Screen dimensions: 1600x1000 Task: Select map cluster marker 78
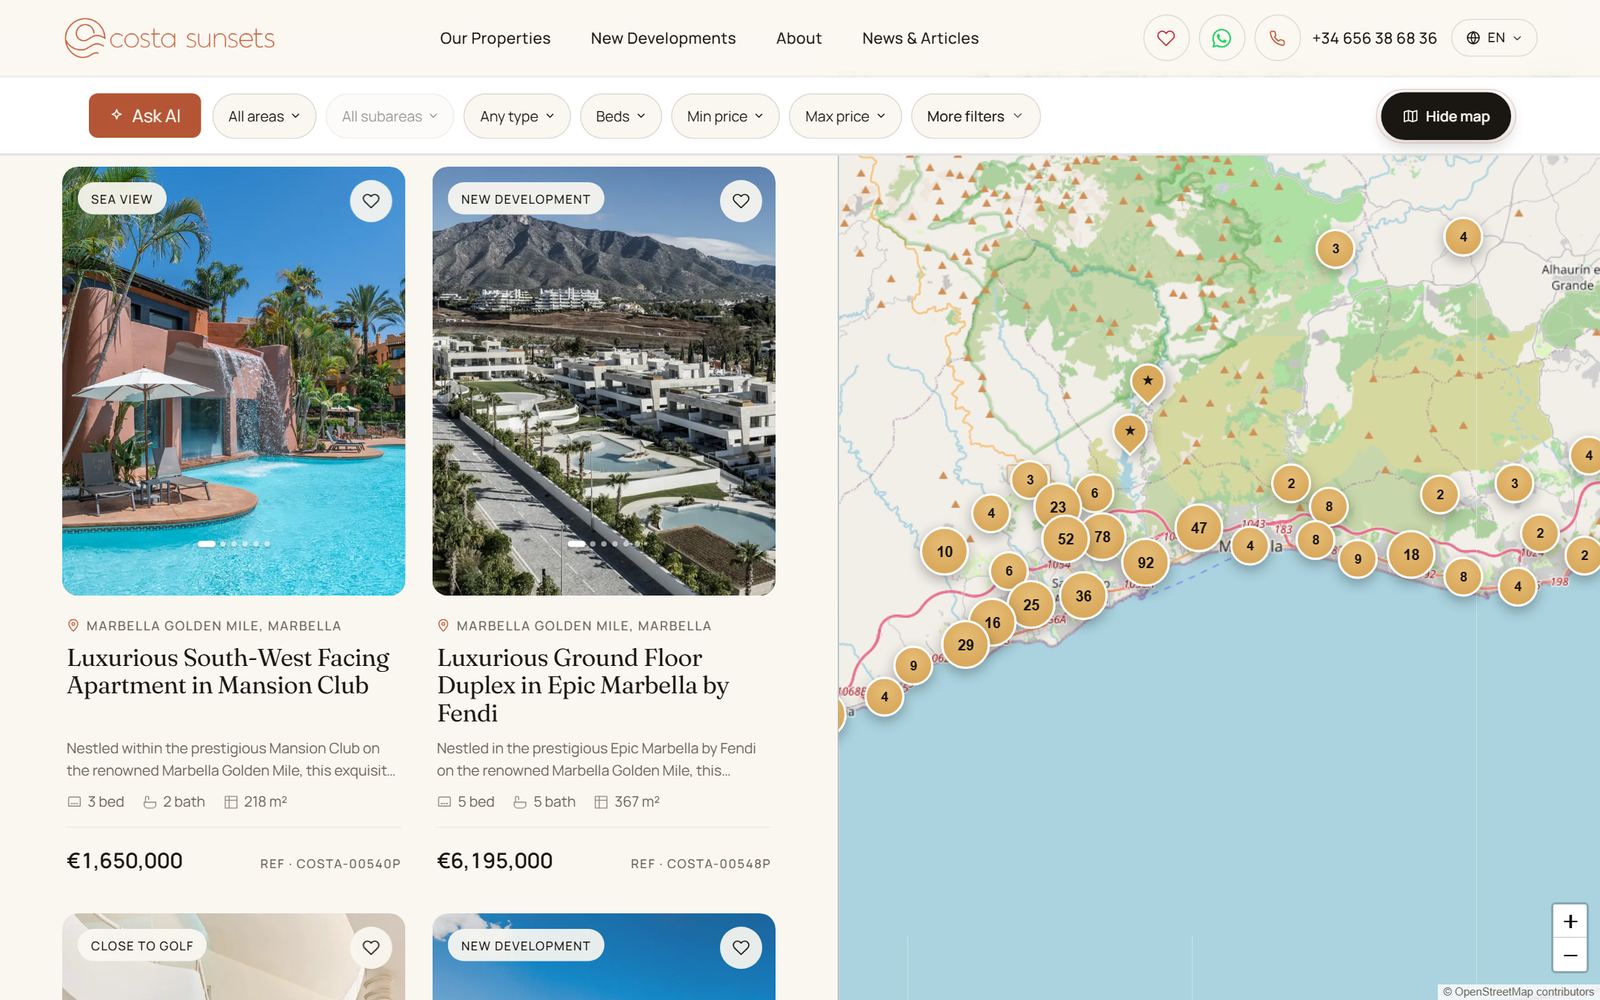(x=1102, y=537)
